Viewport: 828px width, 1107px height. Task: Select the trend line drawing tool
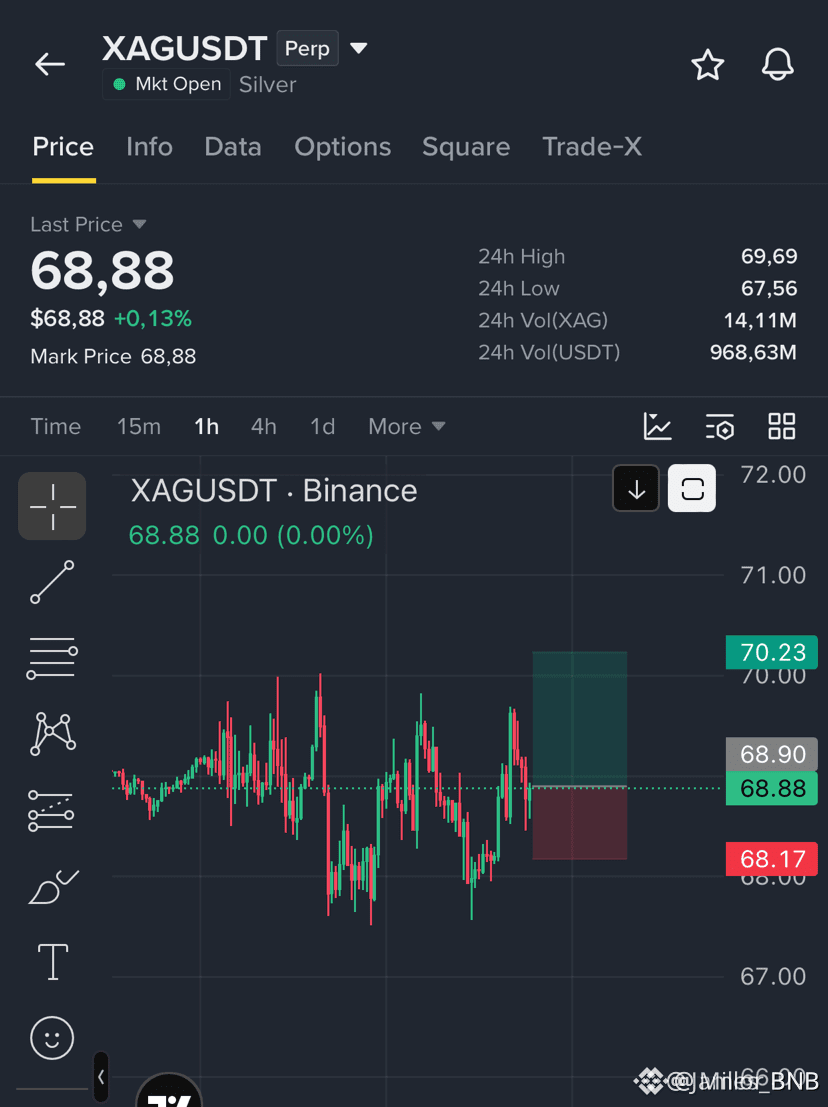(x=52, y=582)
